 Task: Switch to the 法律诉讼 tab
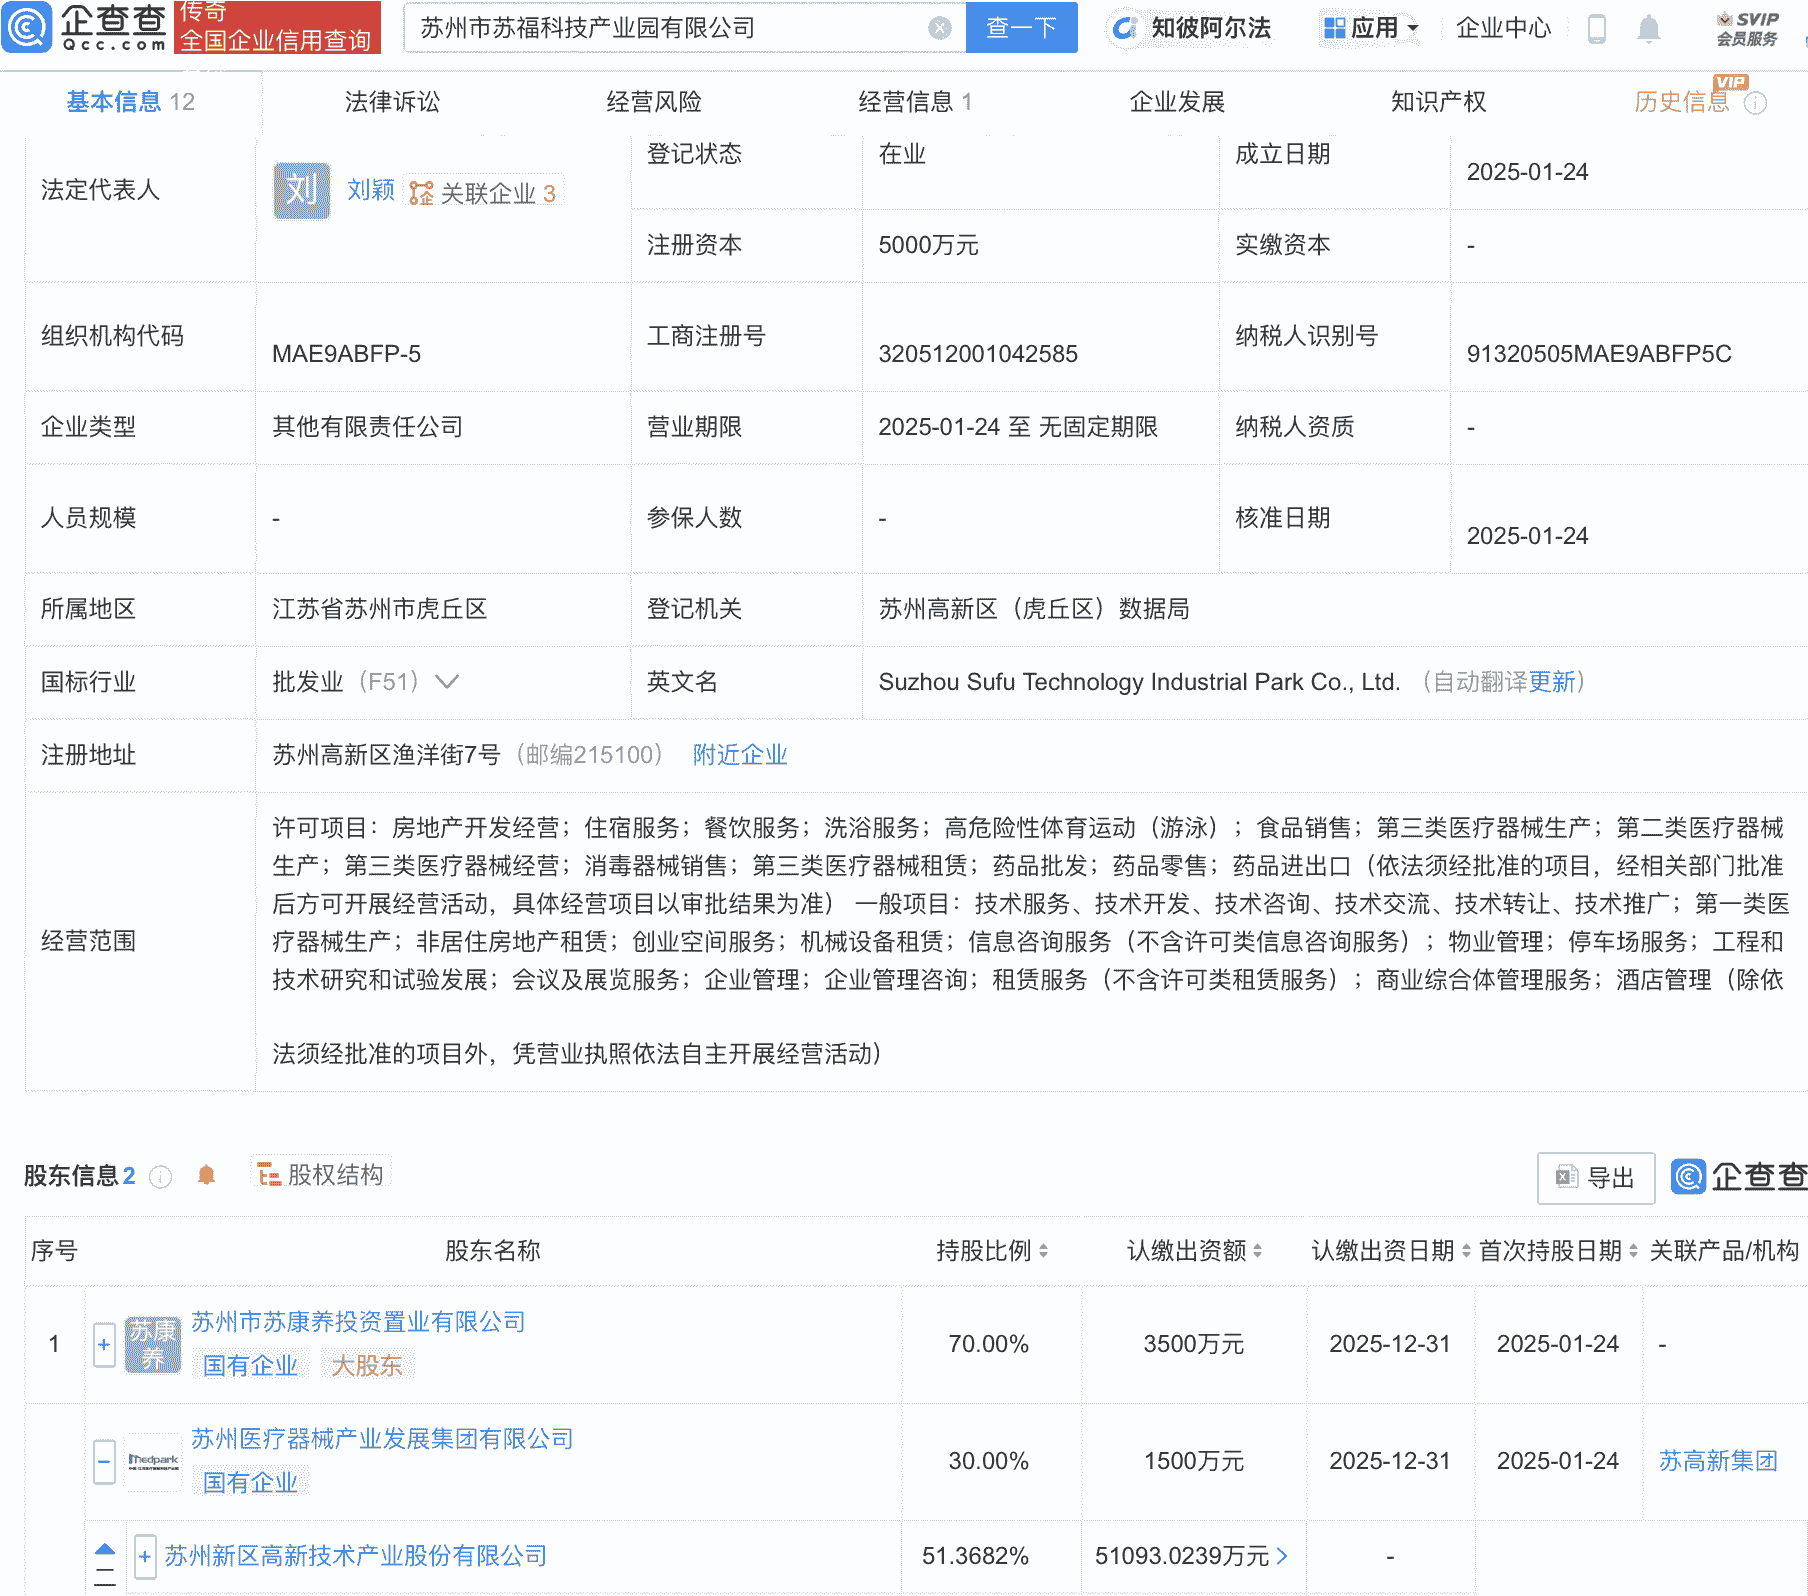coord(391,100)
